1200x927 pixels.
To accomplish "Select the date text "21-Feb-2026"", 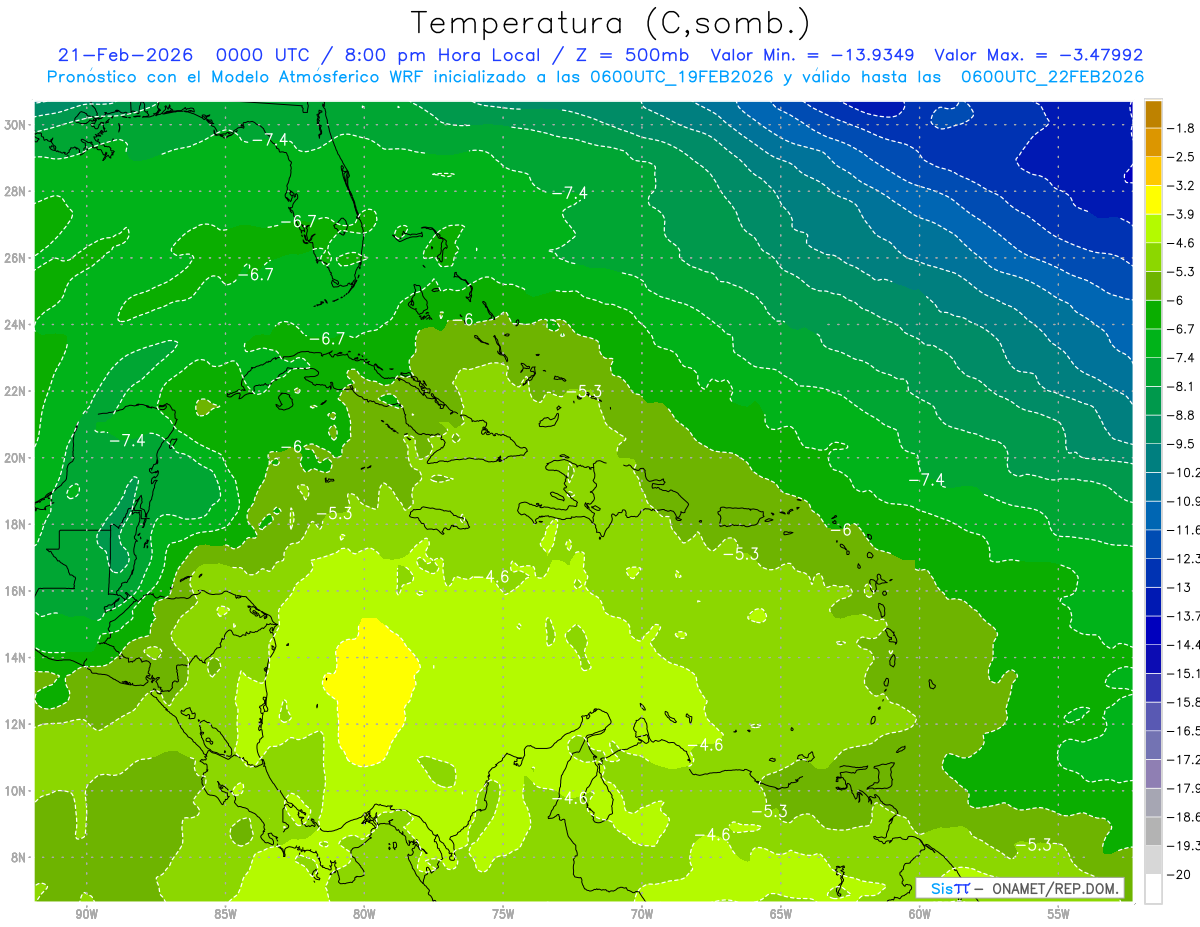I will coord(126,55).
